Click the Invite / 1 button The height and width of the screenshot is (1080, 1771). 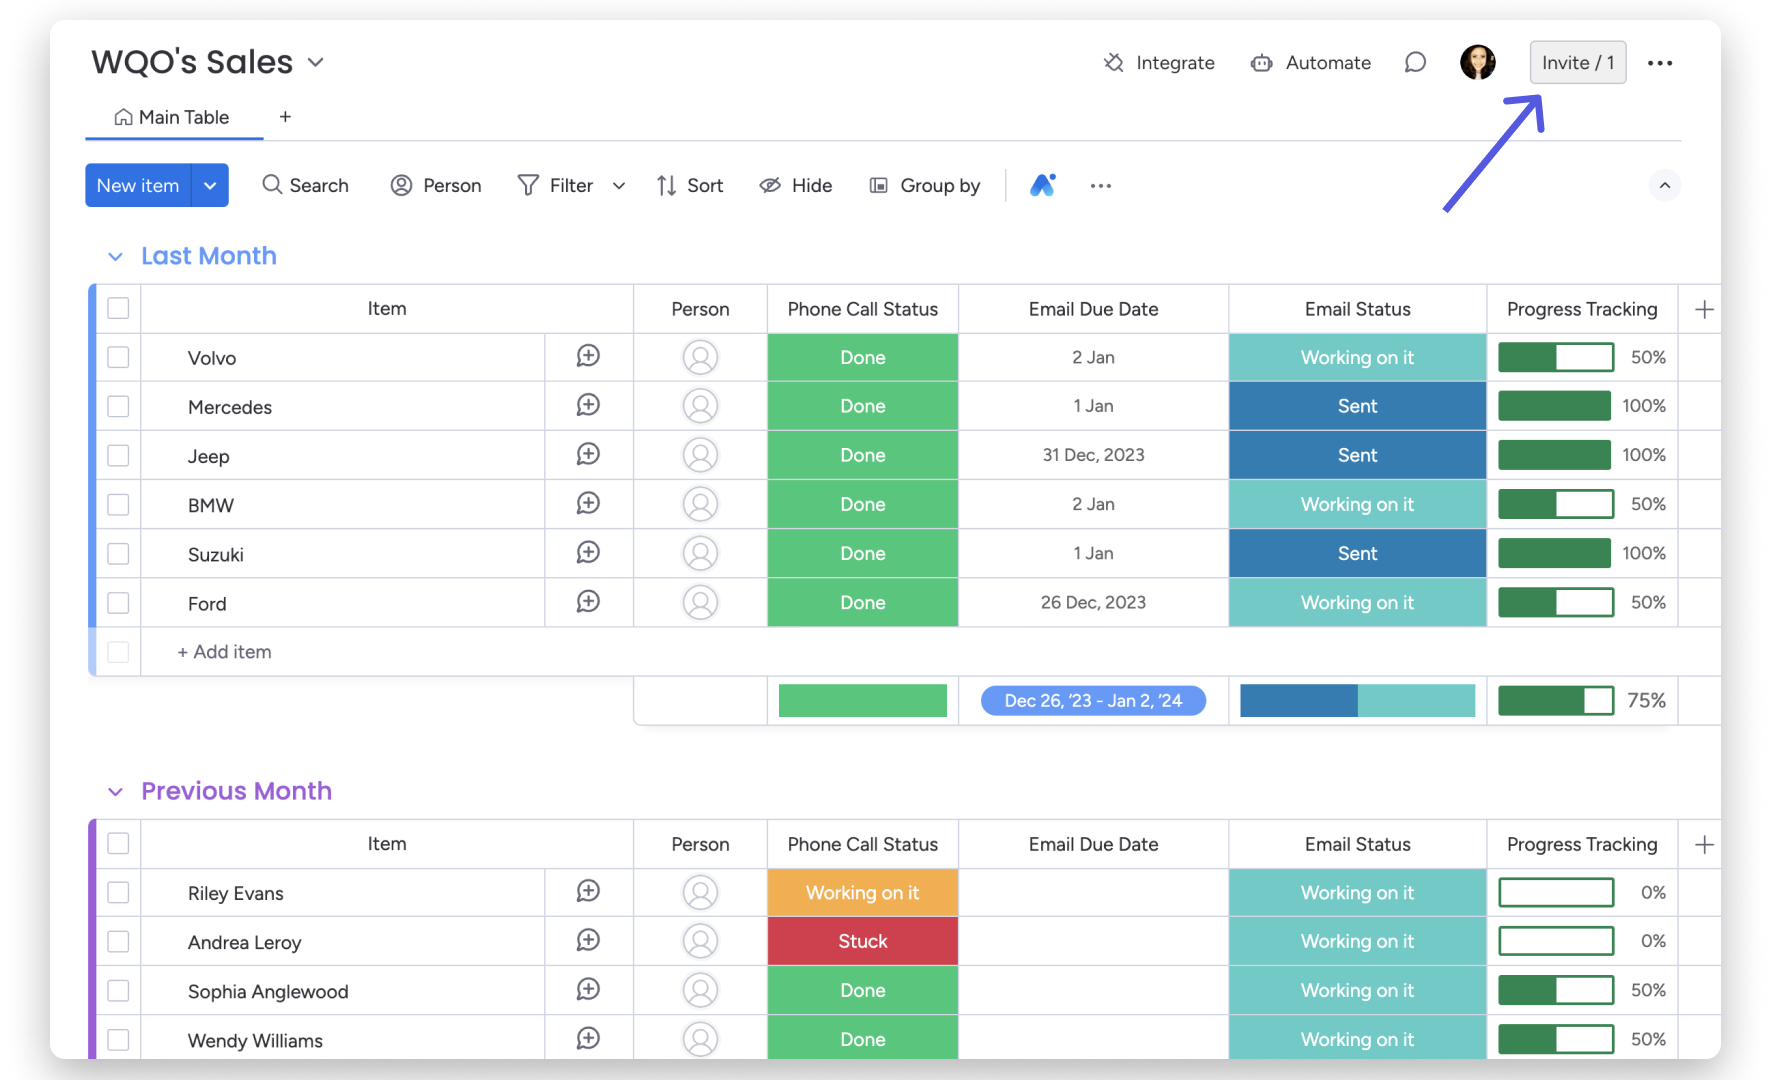tap(1577, 63)
